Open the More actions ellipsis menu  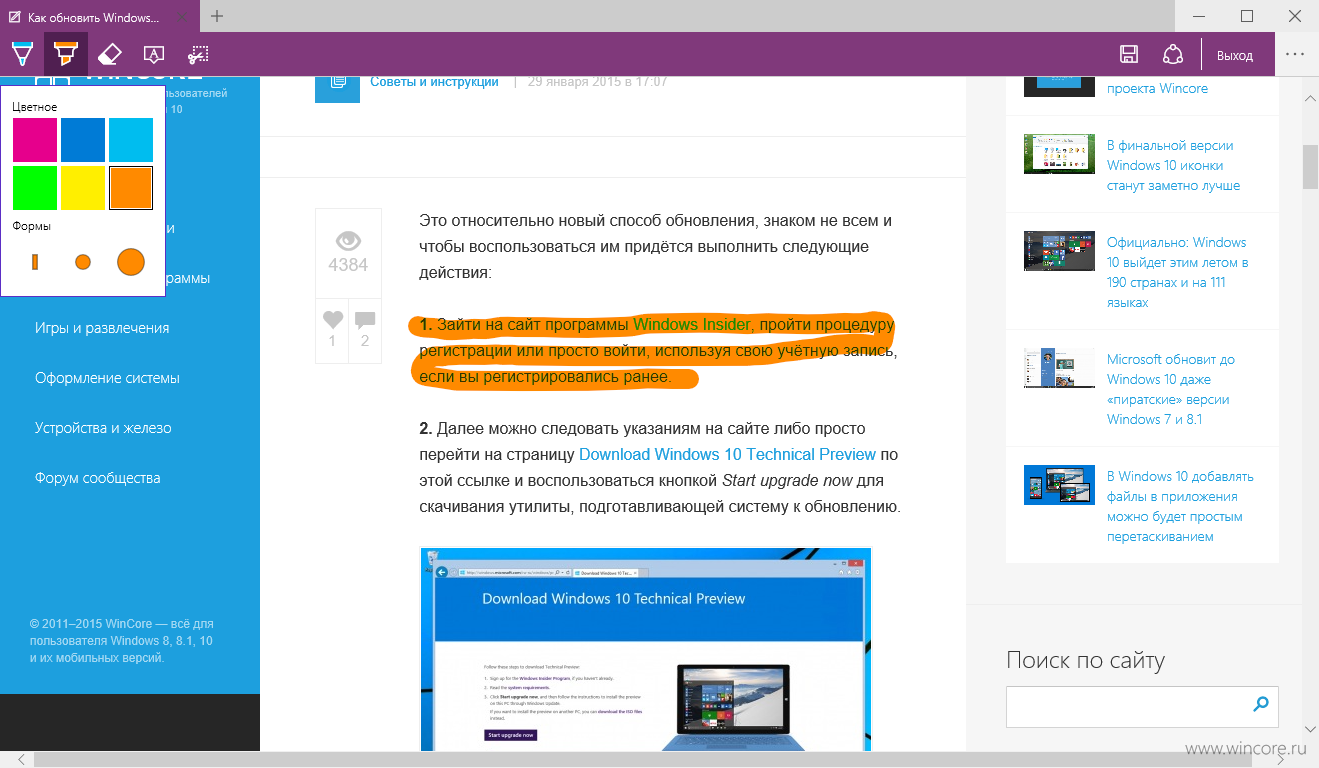[1296, 55]
